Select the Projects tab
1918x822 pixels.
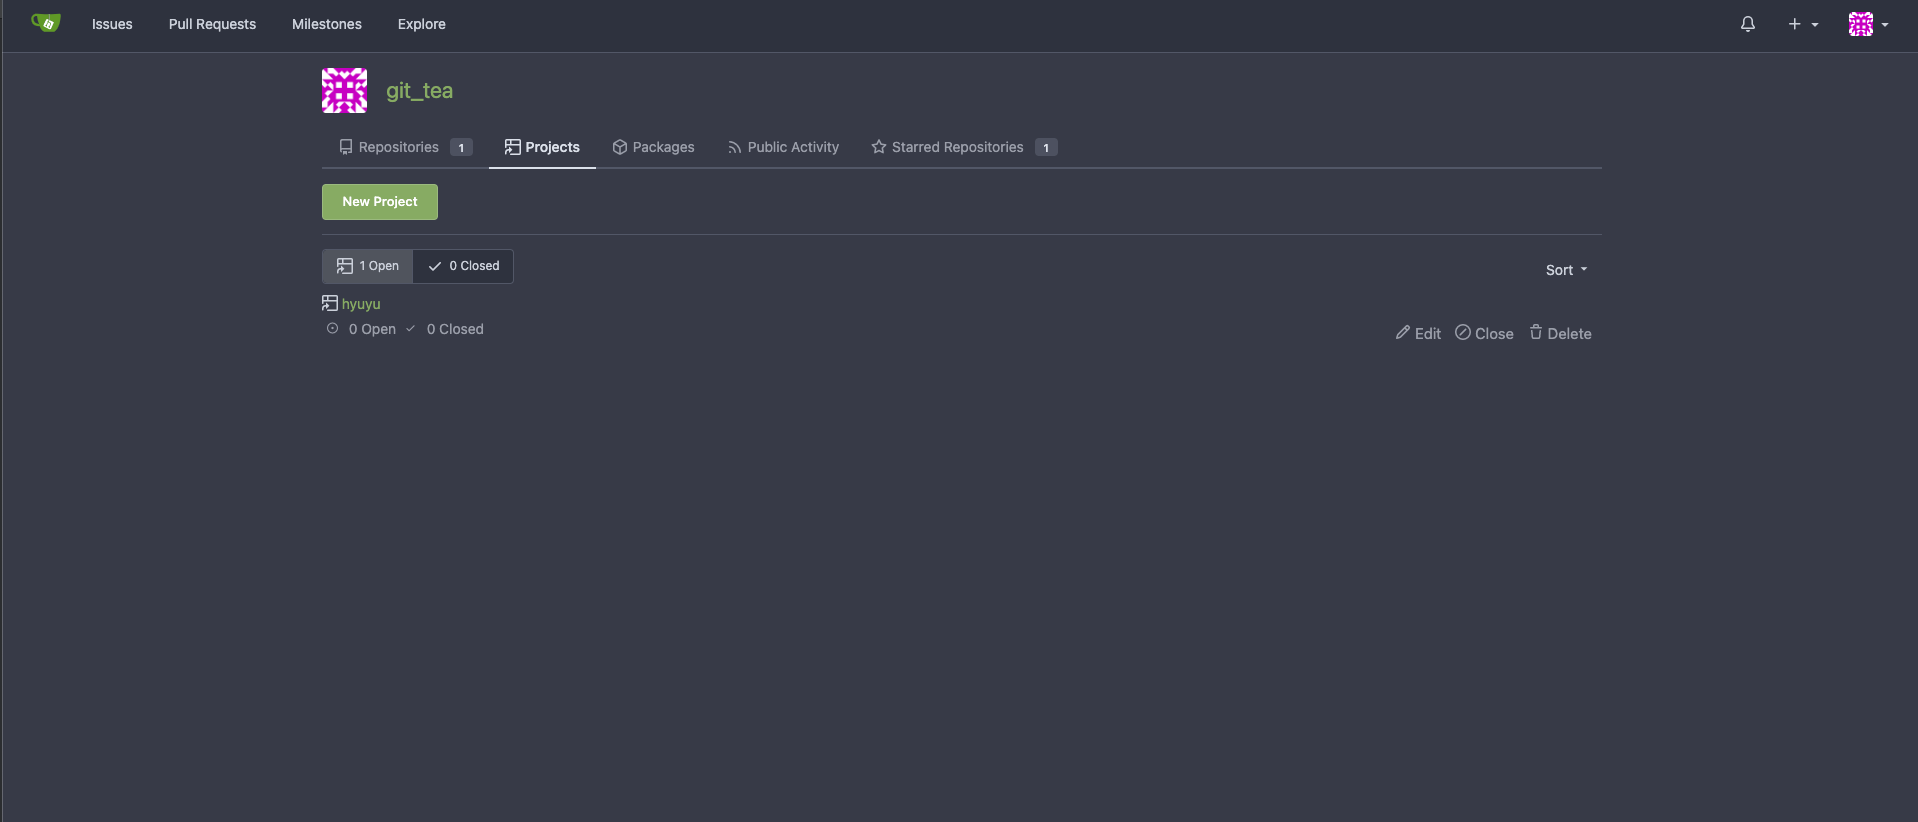coord(542,147)
